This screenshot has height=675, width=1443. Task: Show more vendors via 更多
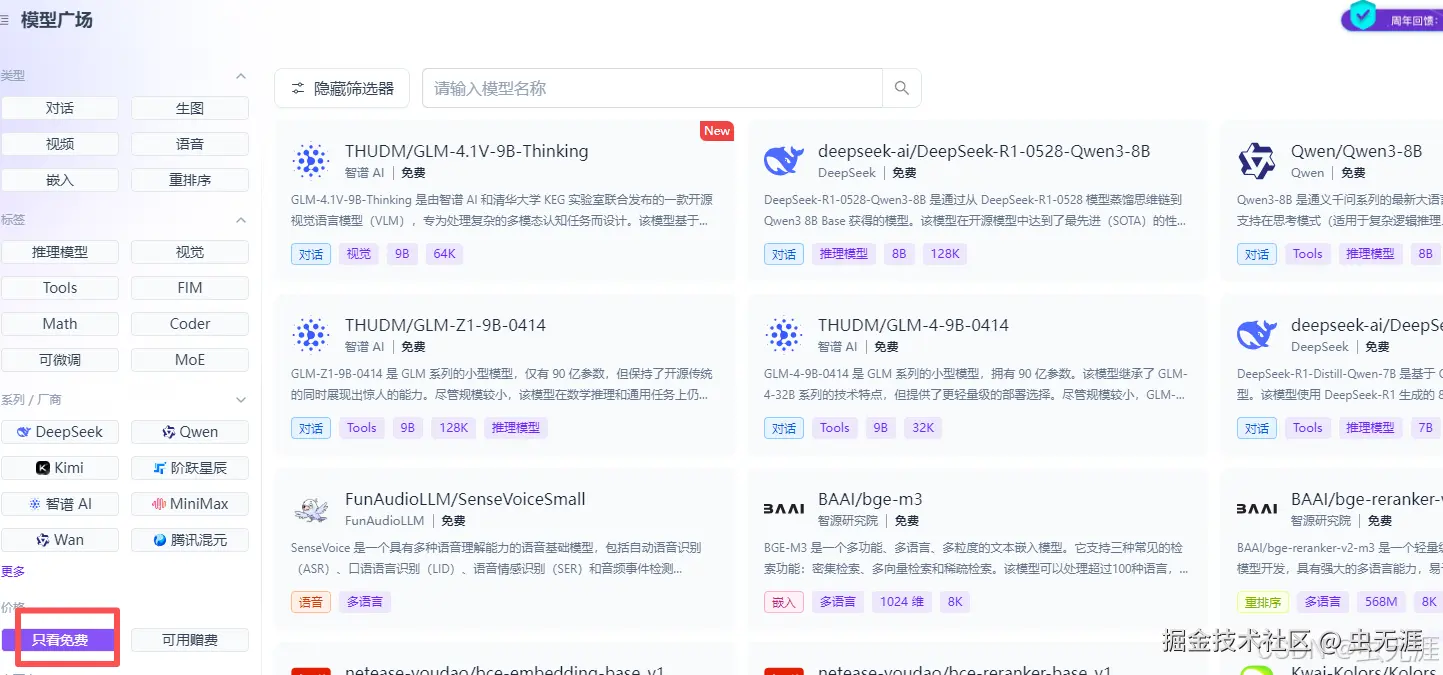(13, 572)
